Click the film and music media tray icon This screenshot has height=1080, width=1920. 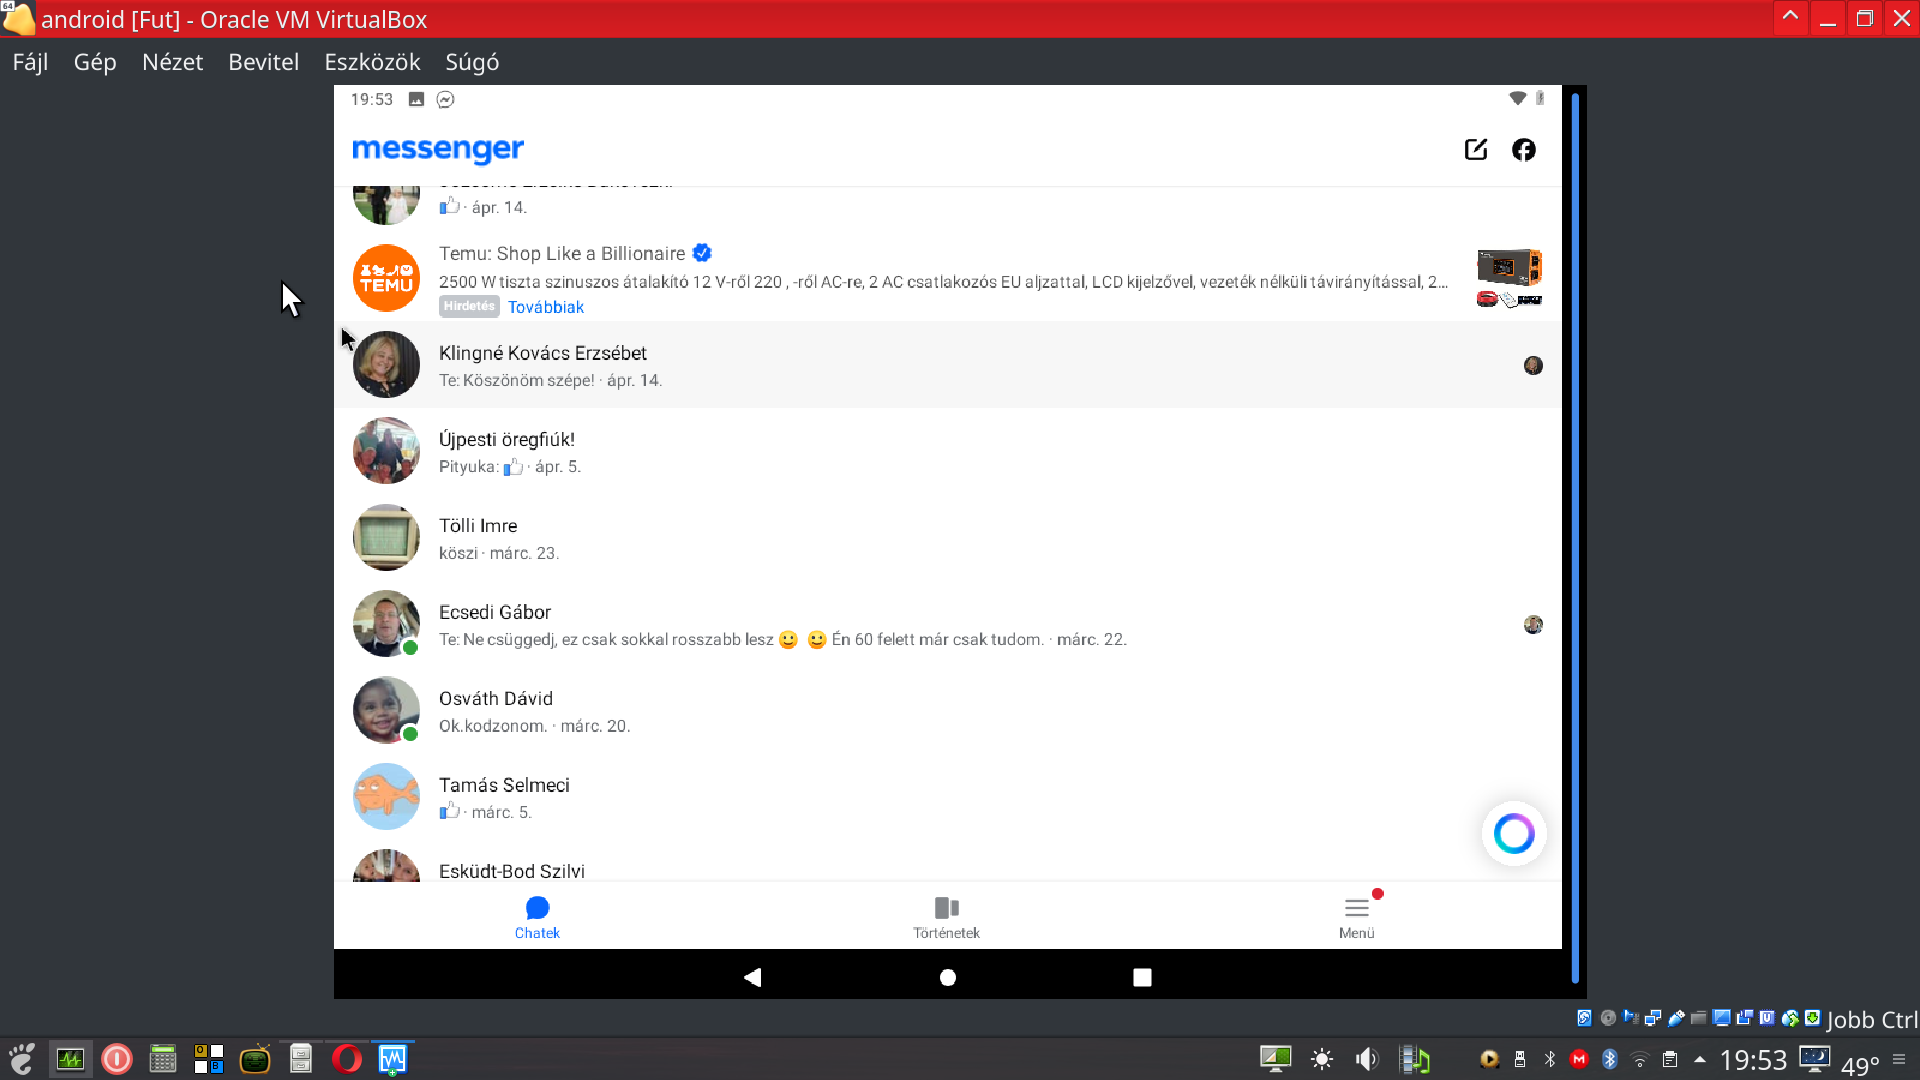1414,1059
